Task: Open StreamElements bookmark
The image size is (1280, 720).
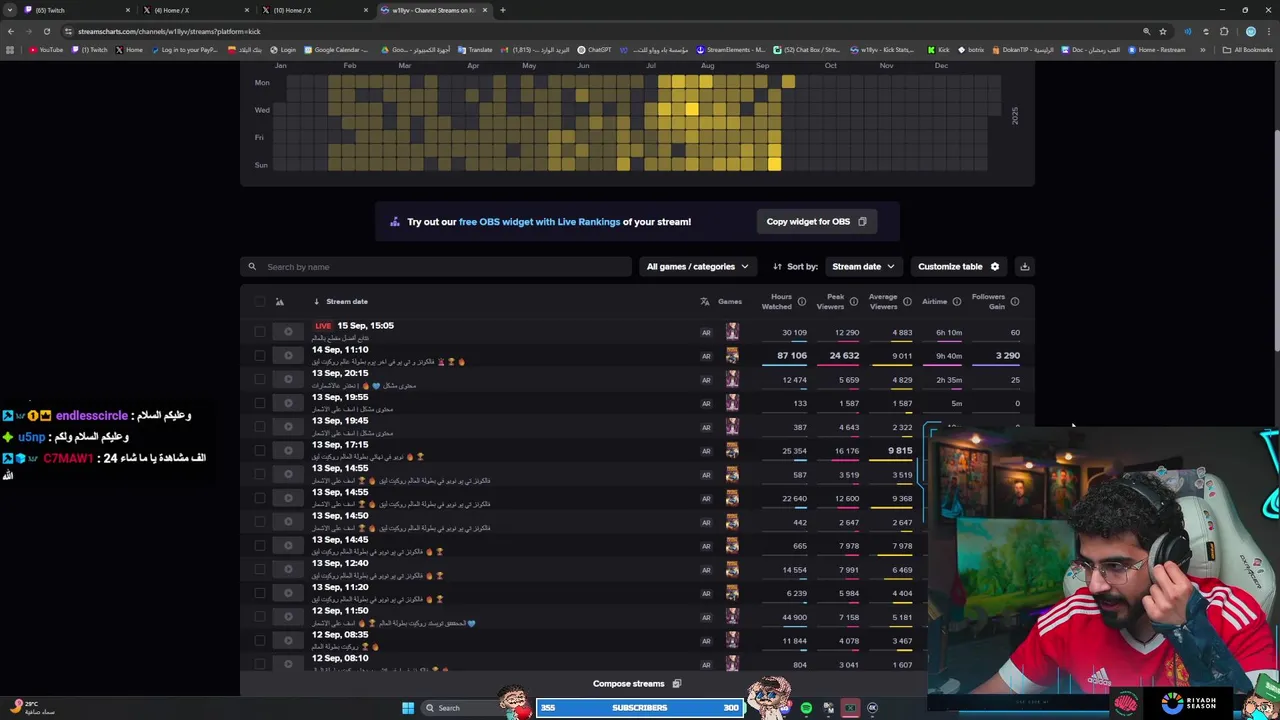Action: point(731,50)
